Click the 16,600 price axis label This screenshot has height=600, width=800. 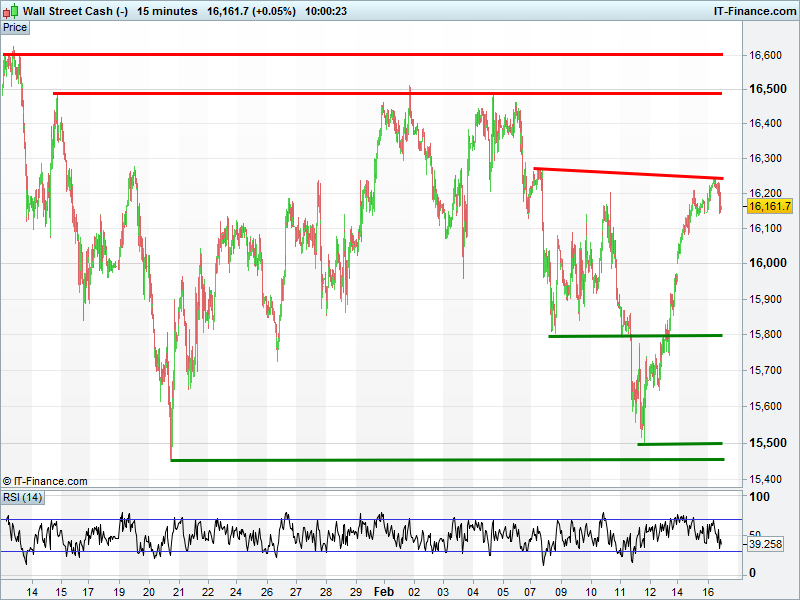(765, 55)
